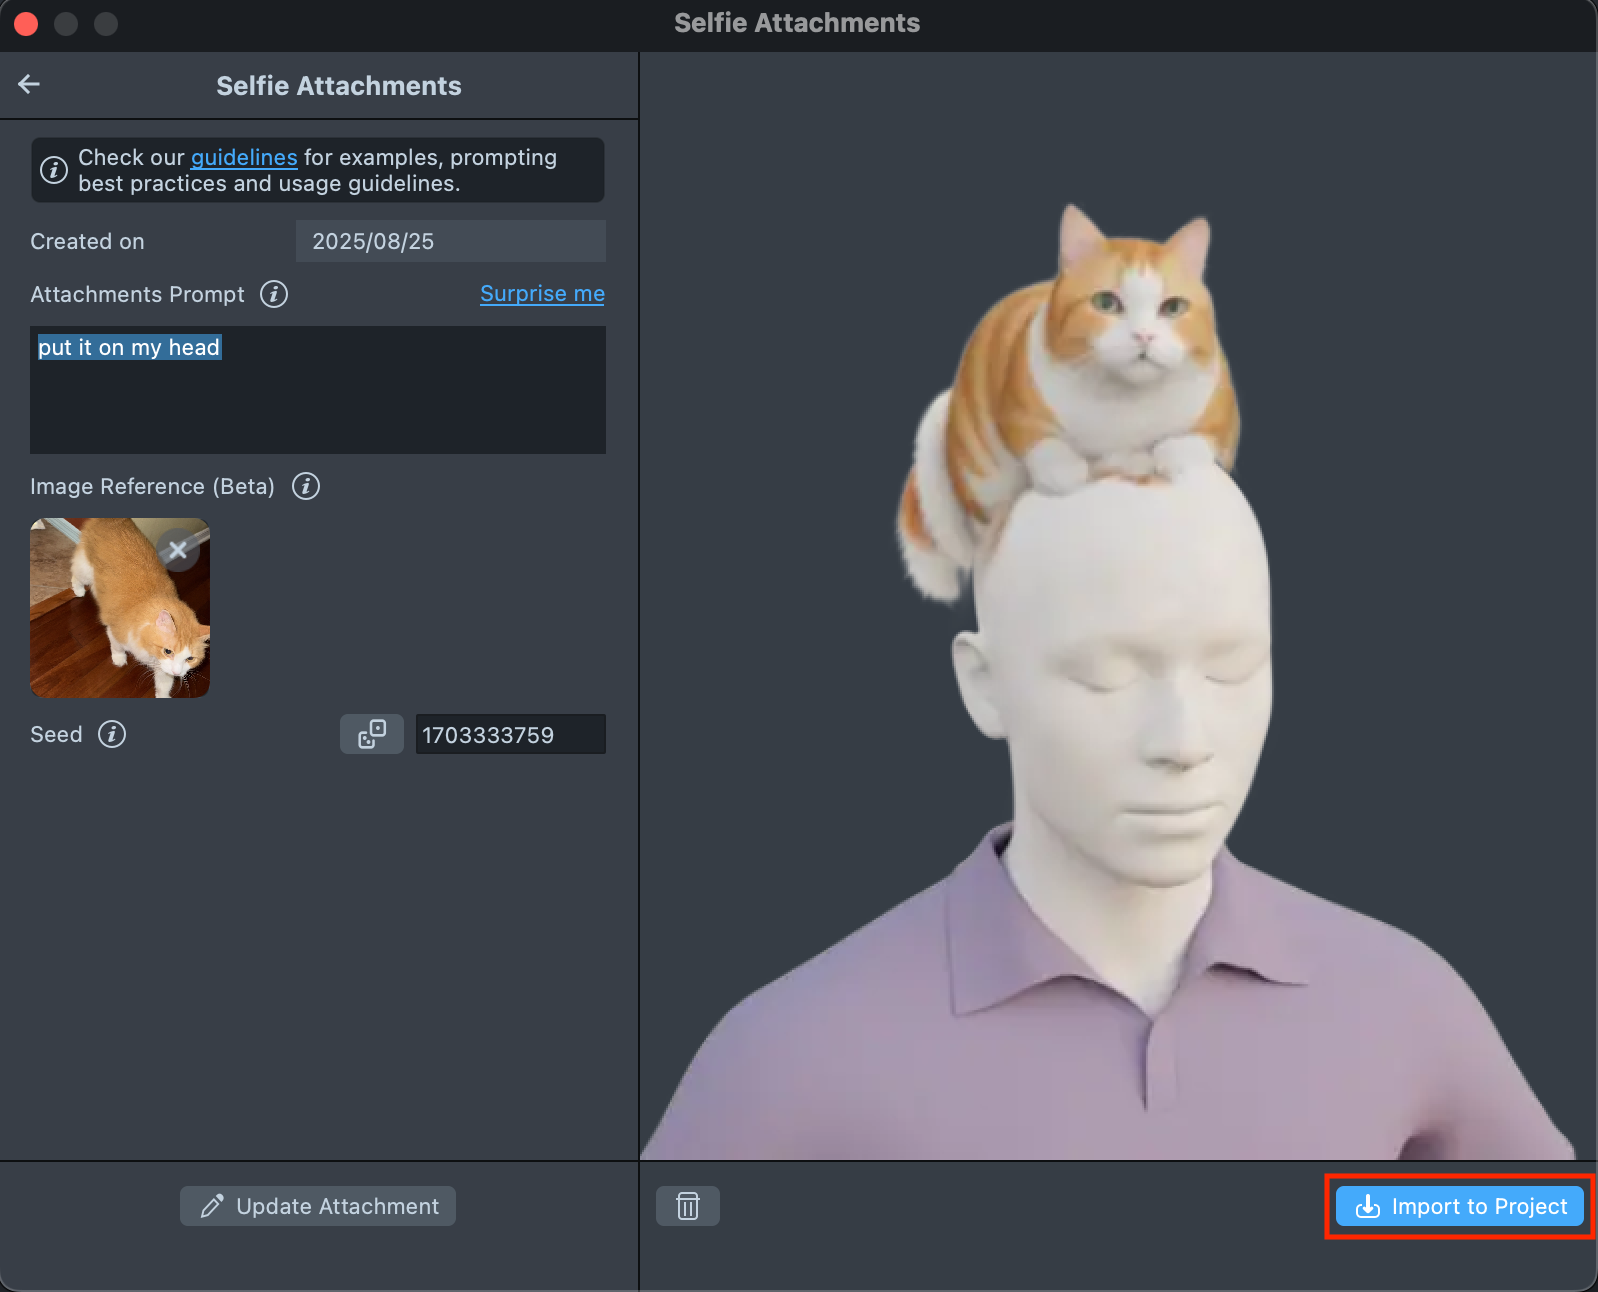Show info for Image Reference (Beta)
1598x1292 pixels.
(306, 486)
